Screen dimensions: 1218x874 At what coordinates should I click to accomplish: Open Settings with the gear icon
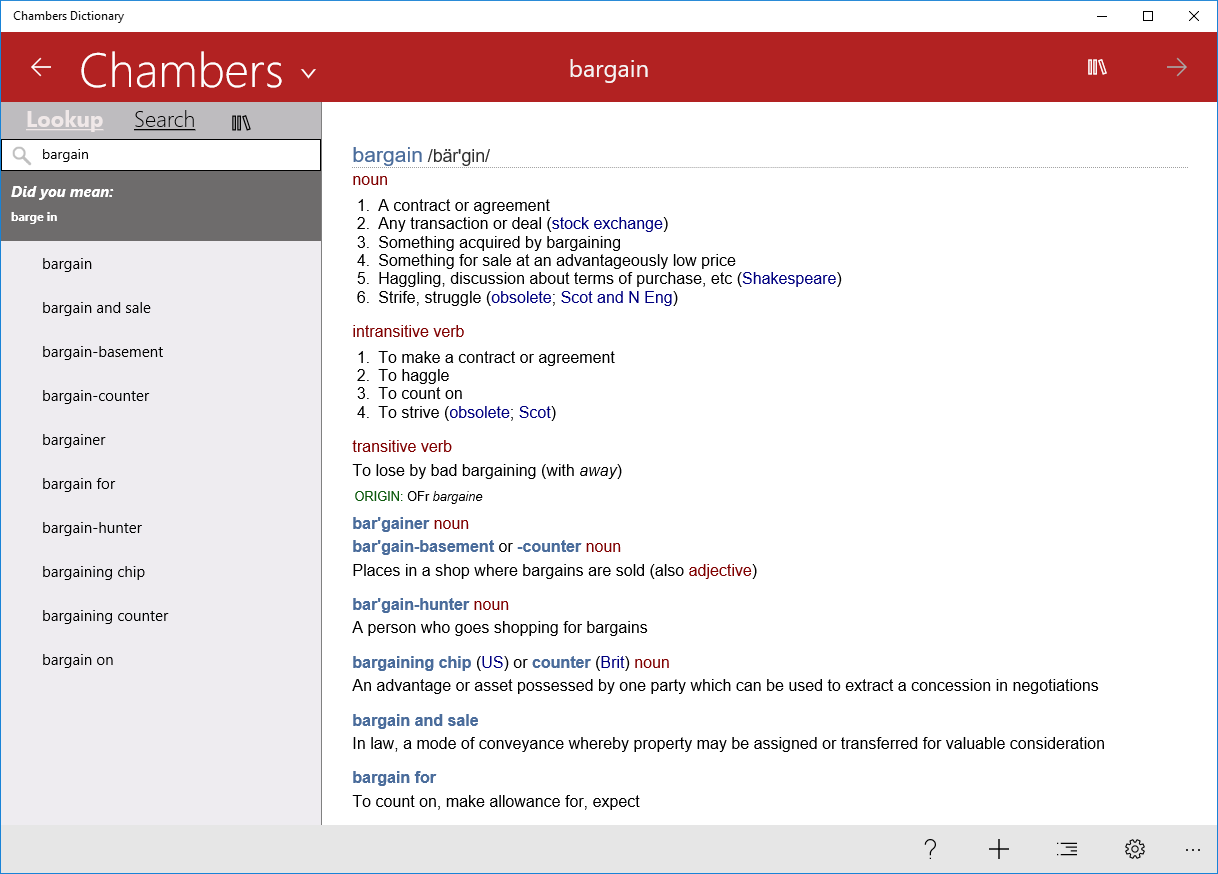click(1134, 848)
